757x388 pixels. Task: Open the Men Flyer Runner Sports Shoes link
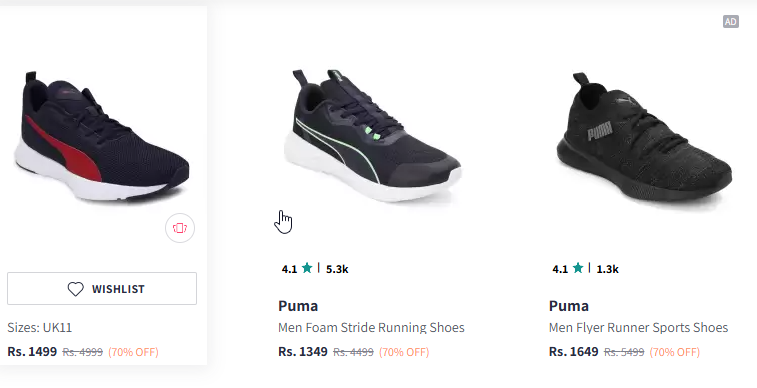coord(638,328)
